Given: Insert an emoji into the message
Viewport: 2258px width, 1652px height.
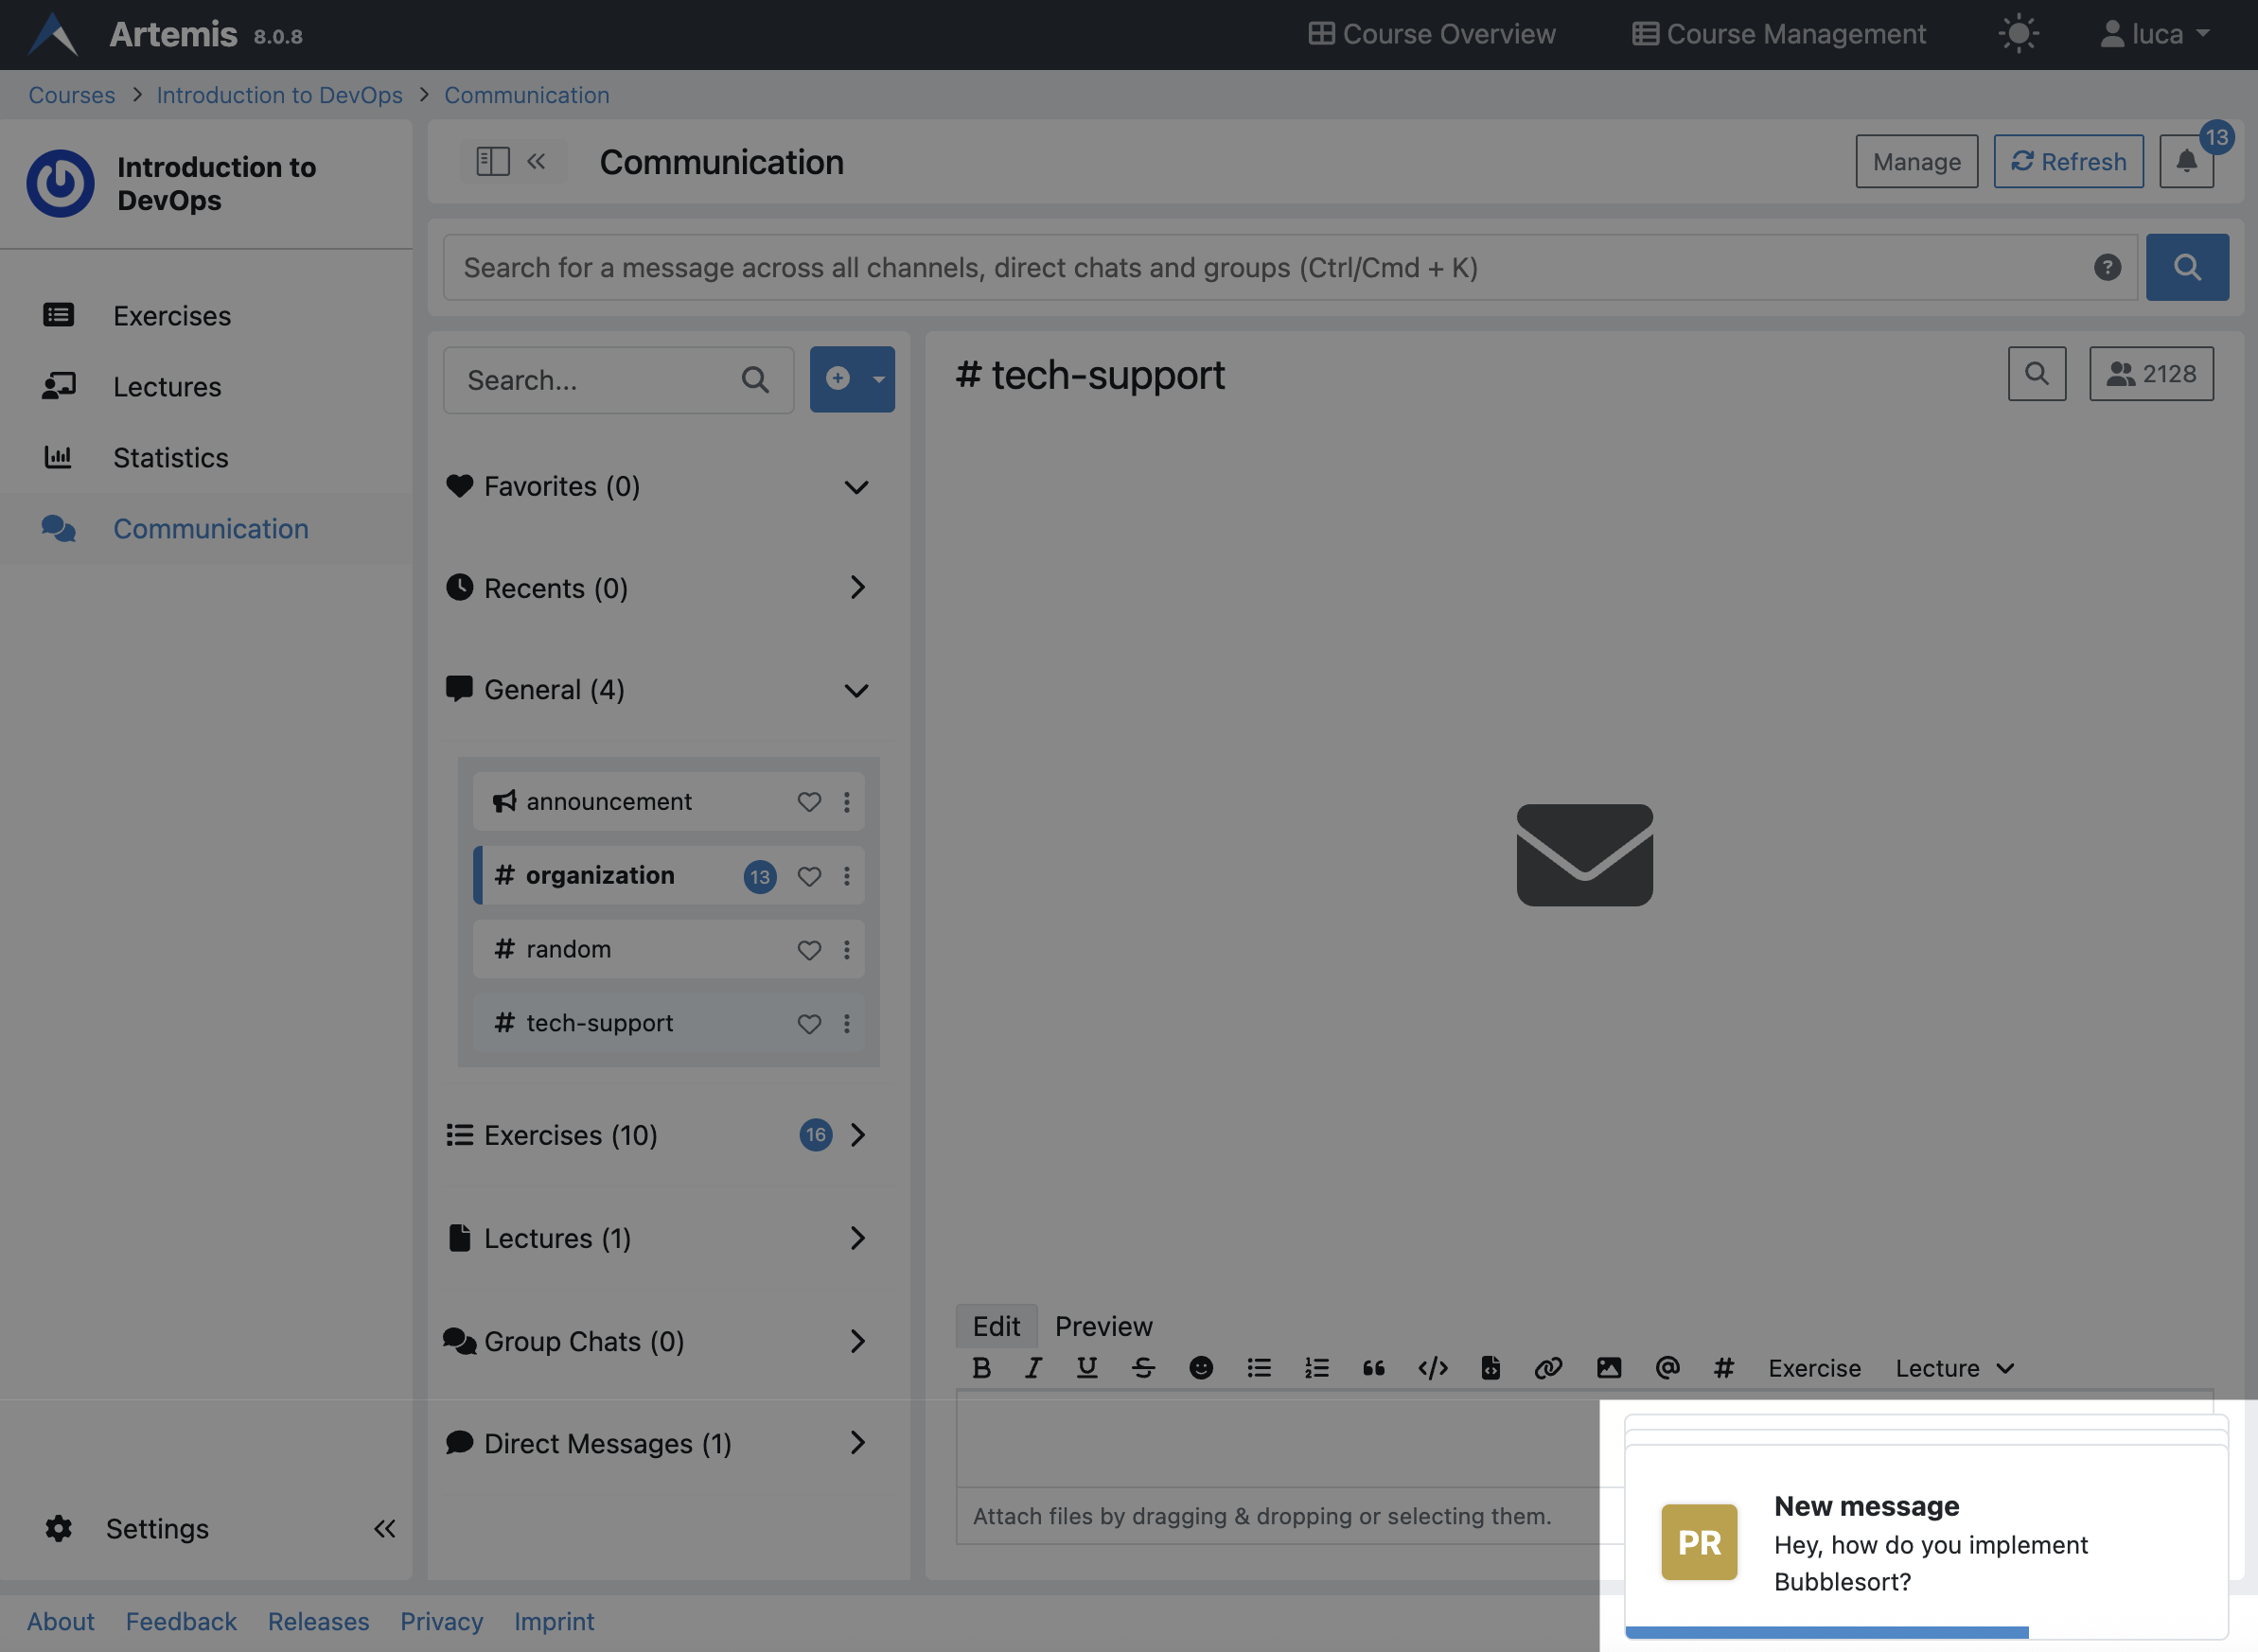Looking at the screenshot, I should (x=1201, y=1368).
